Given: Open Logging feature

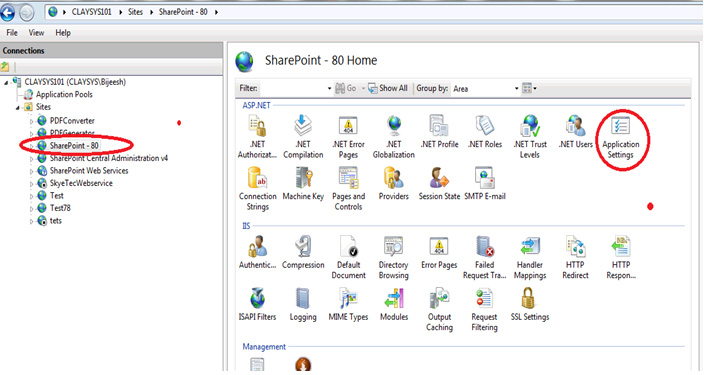Looking at the screenshot, I should point(303,305).
